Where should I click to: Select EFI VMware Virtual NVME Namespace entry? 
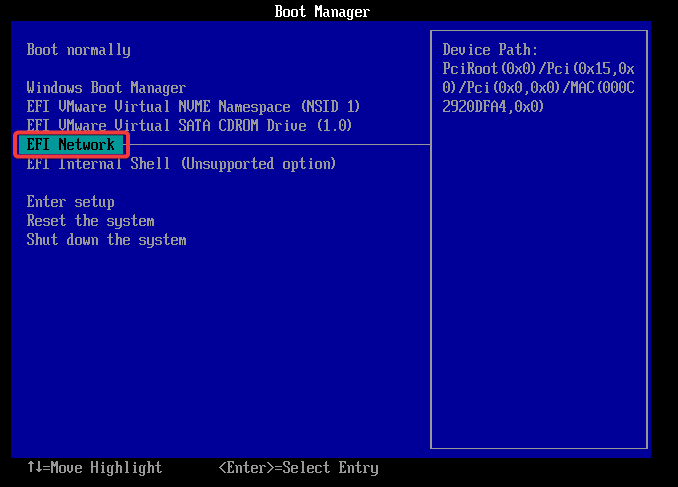(193, 107)
